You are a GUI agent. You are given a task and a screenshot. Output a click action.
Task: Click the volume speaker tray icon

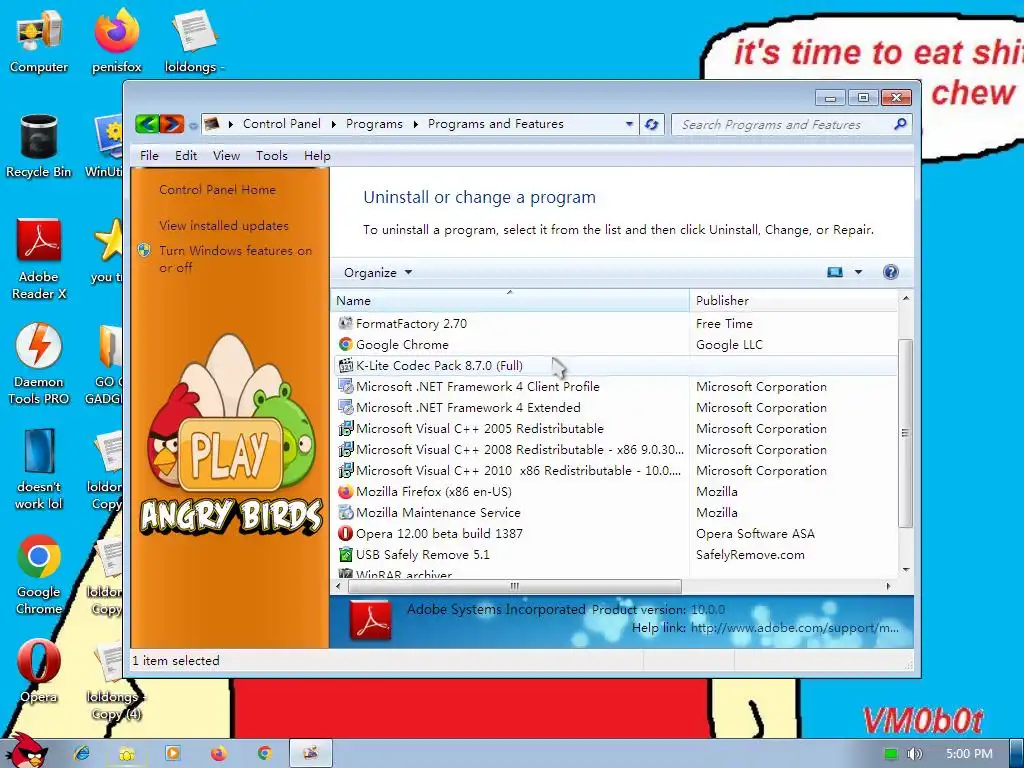[914, 754]
